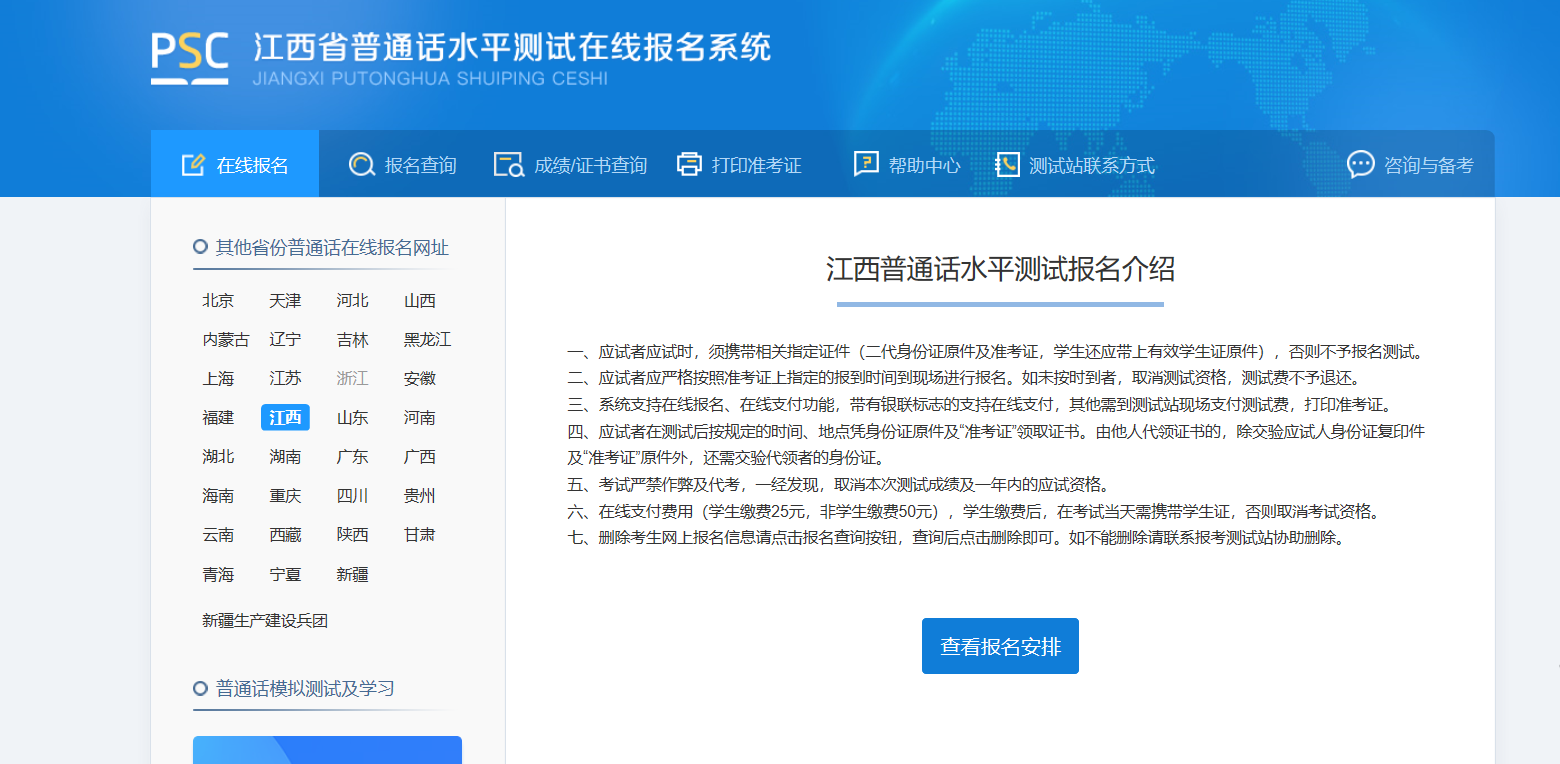
Task: Open the 帮助中心 menu item
Action: [x=907, y=164]
